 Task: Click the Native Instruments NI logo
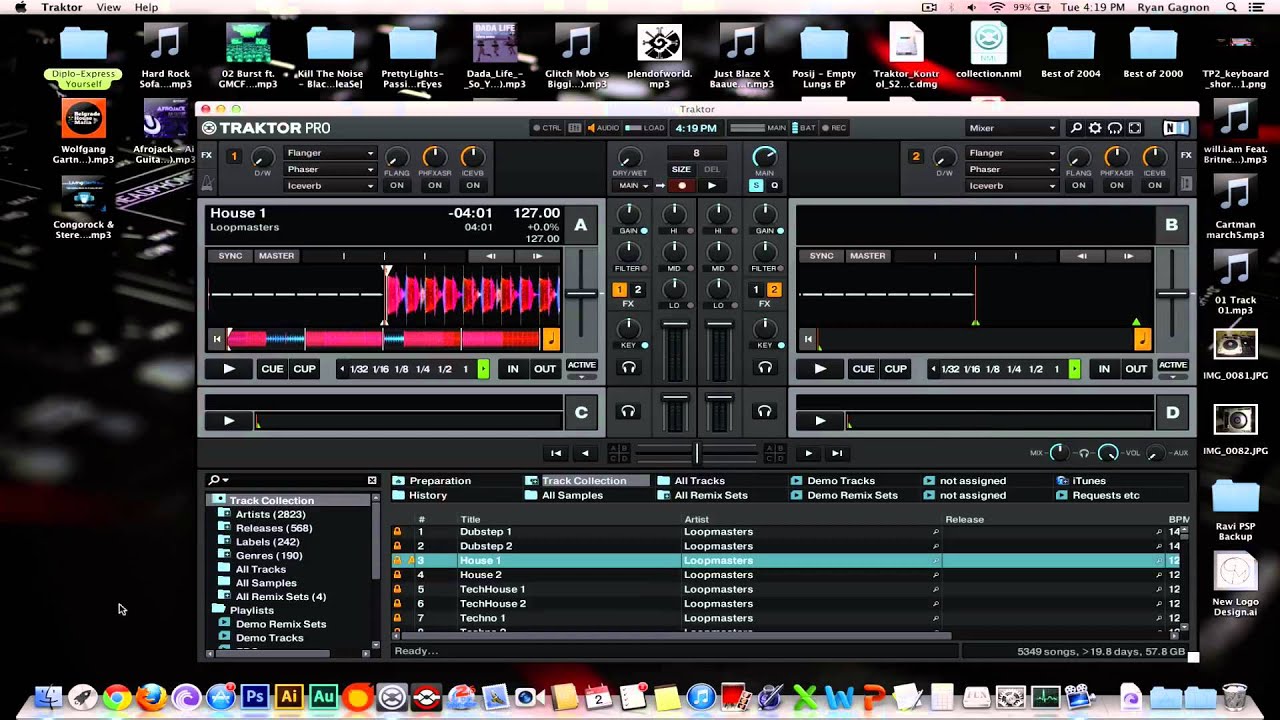1175,128
